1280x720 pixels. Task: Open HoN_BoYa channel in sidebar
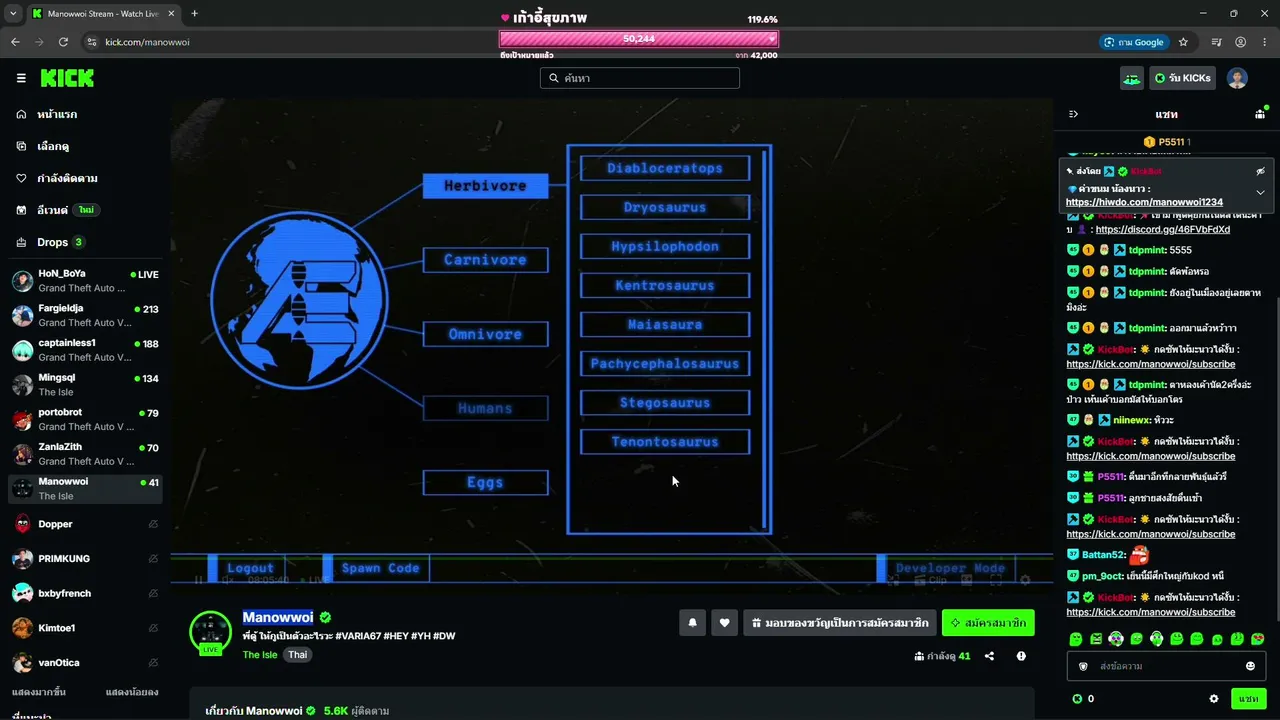[x=85, y=281]
